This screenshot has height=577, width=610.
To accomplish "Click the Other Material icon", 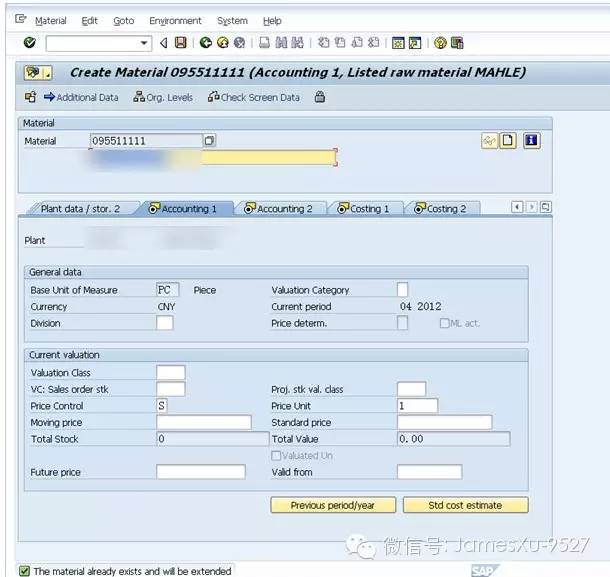I will [x=30, y=97].
